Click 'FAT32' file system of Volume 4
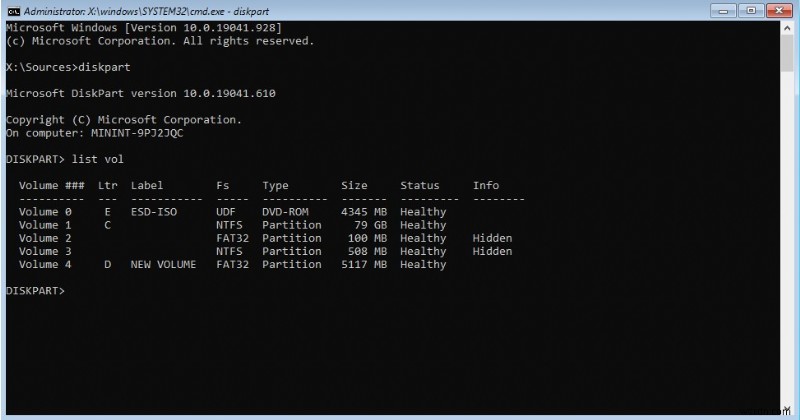Screen dimensions: 800x420 [233, 264]
